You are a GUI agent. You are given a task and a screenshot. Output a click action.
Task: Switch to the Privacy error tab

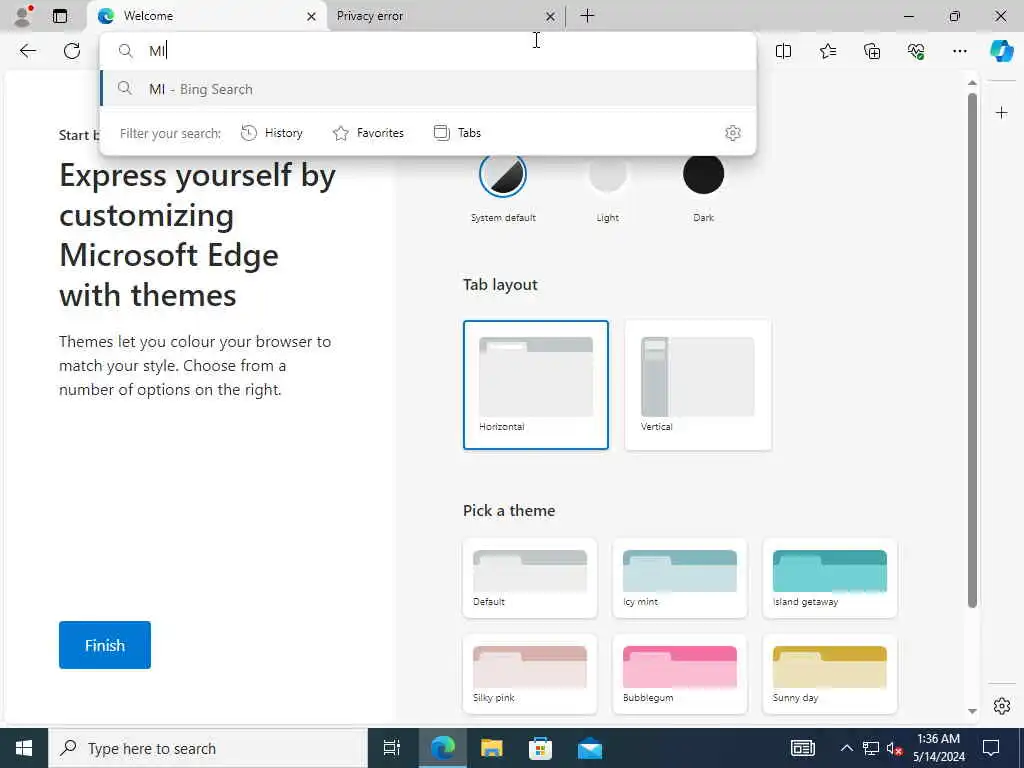pyautogui.click(x=445, y=16)
